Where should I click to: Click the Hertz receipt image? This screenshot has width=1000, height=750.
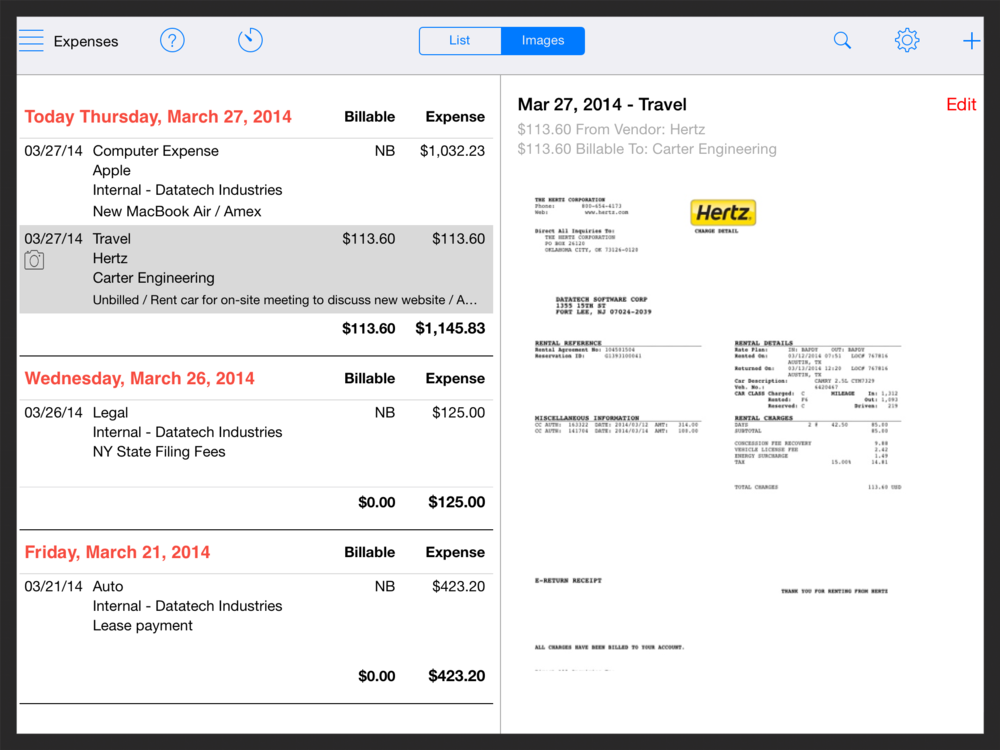pos(717,434)
